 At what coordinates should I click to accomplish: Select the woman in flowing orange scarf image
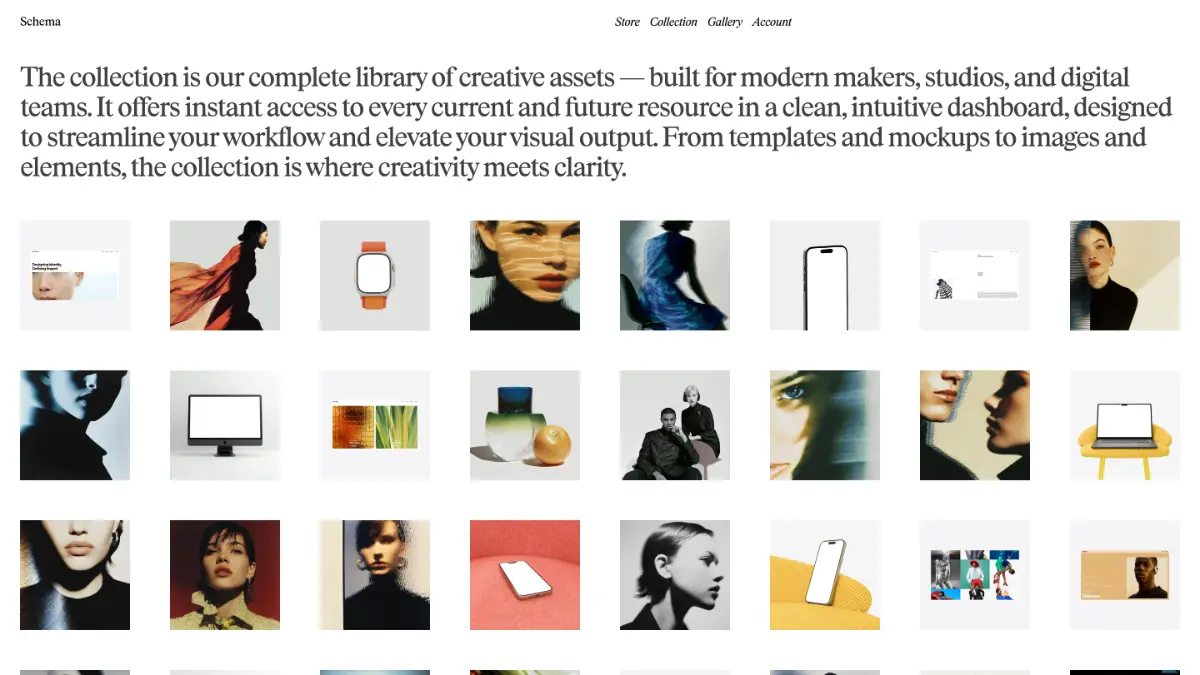point(225,275)
